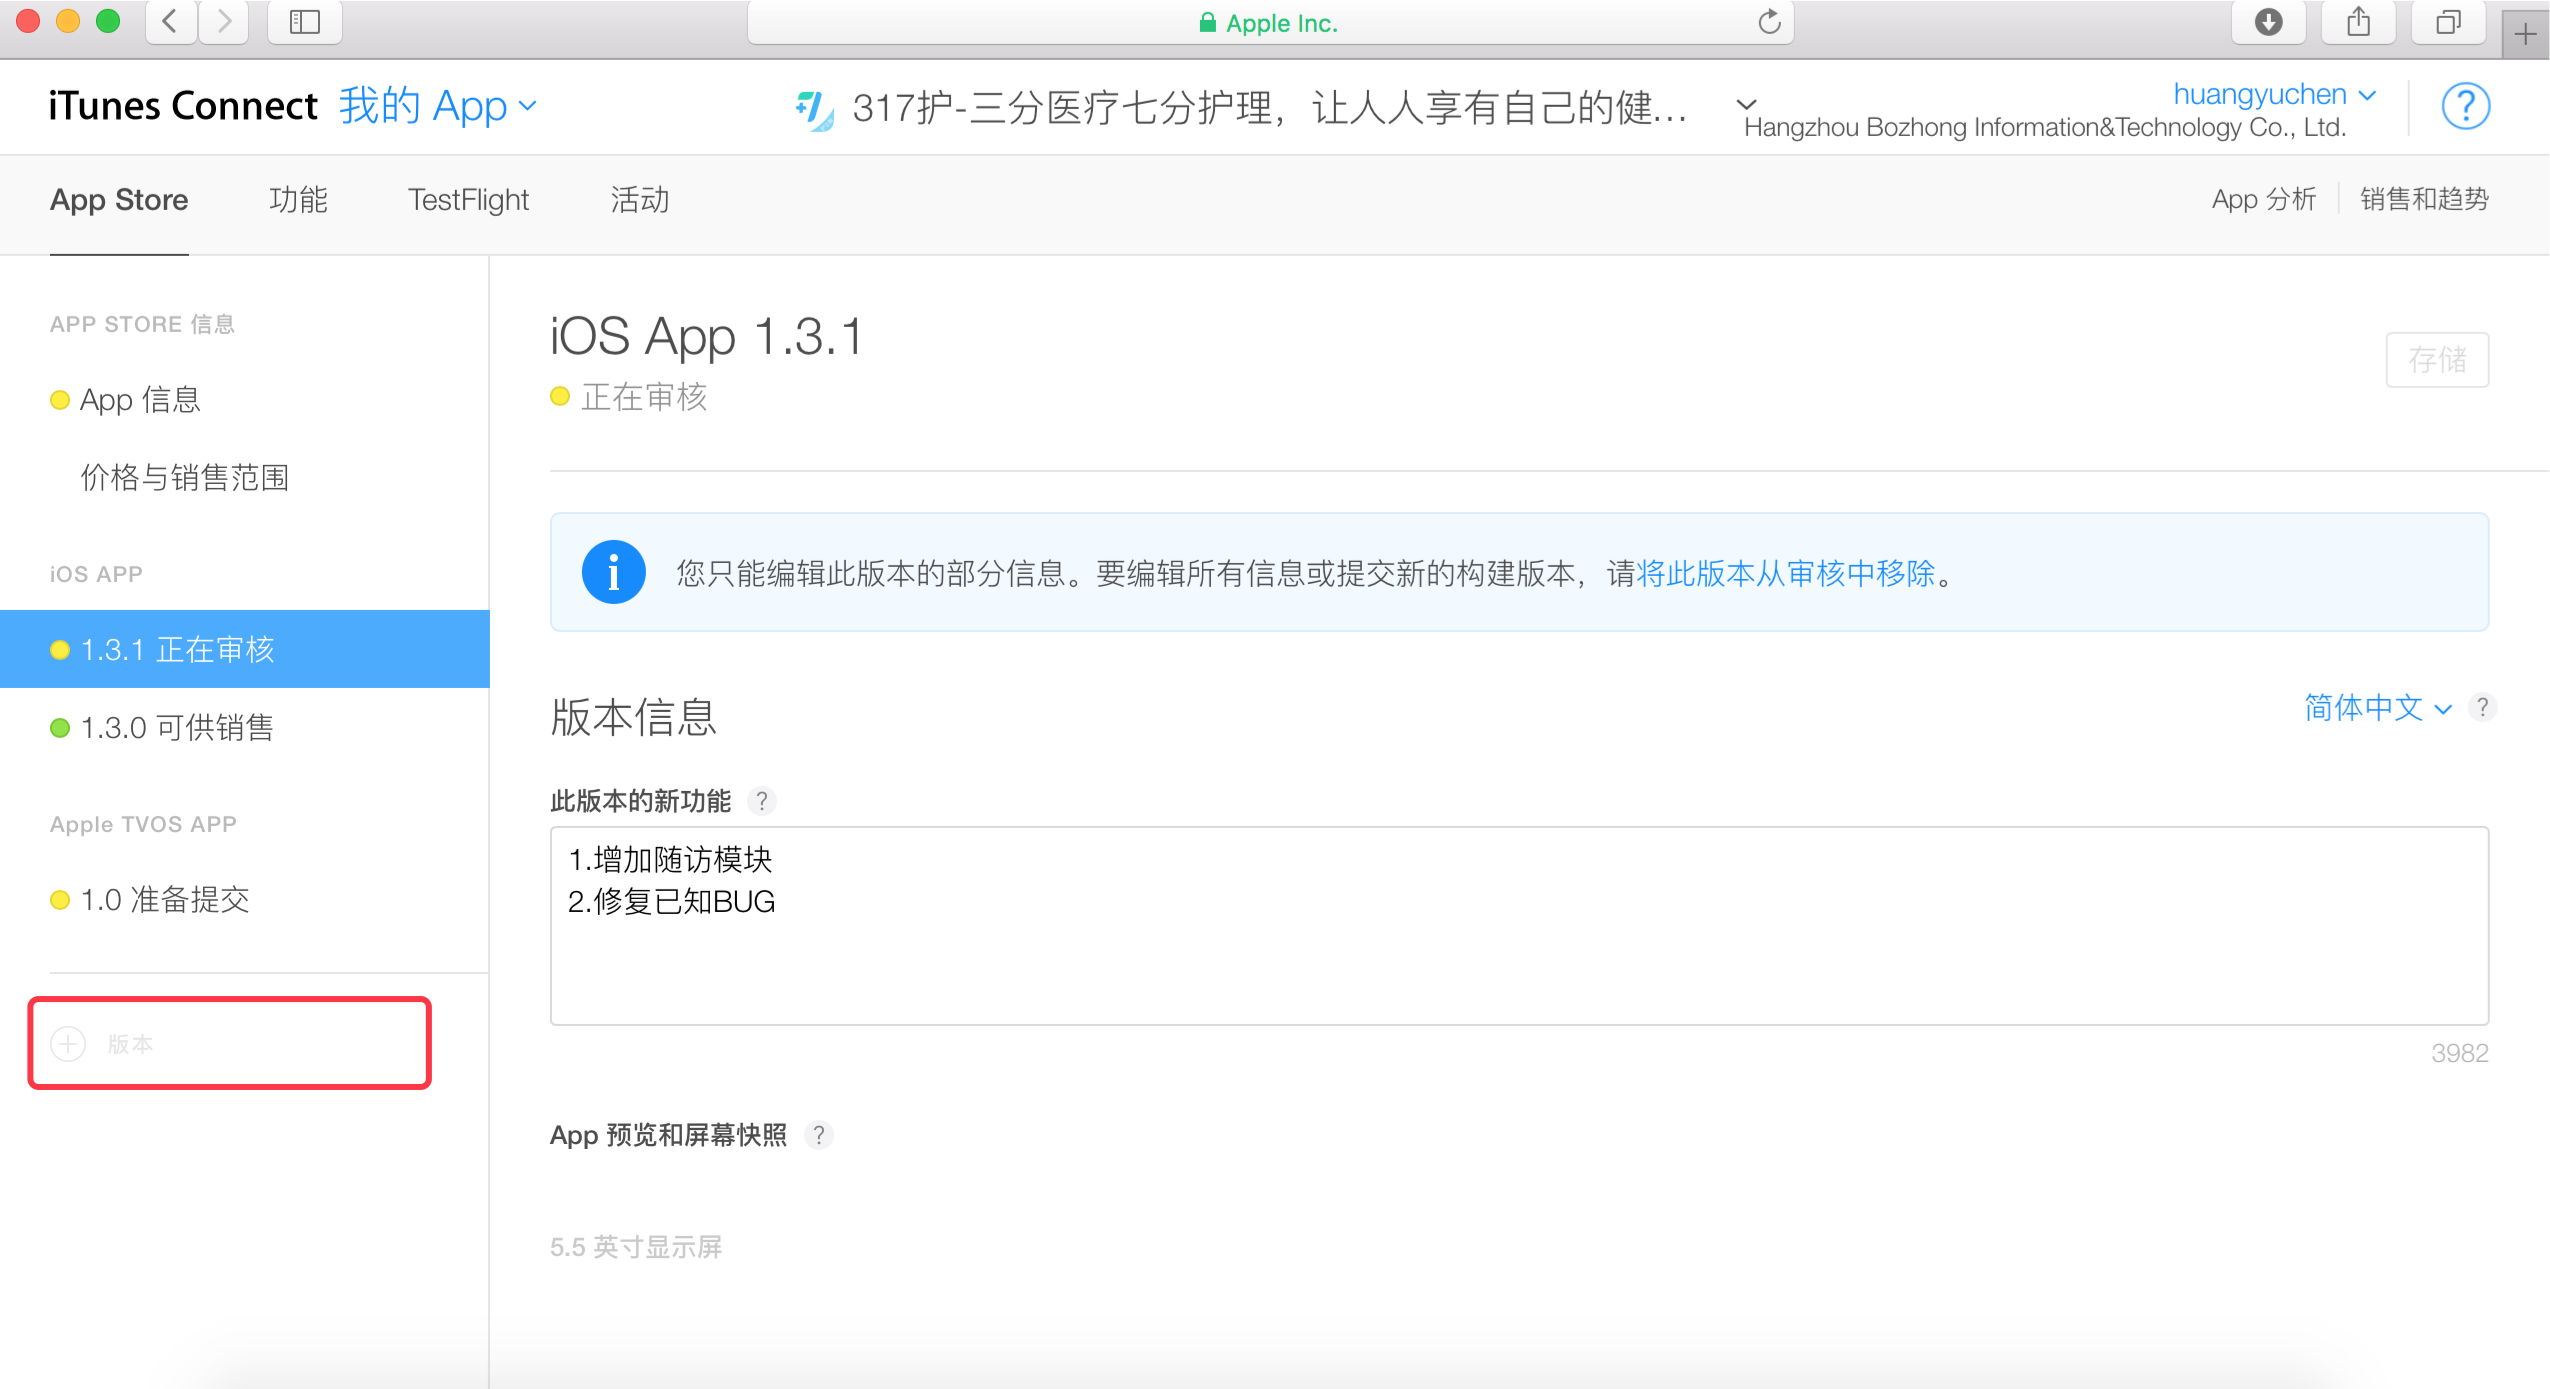Open the iTunes Connect help question mark
The width and height of the screenshot is (2550, 1389).
(x=2465, y=106)
